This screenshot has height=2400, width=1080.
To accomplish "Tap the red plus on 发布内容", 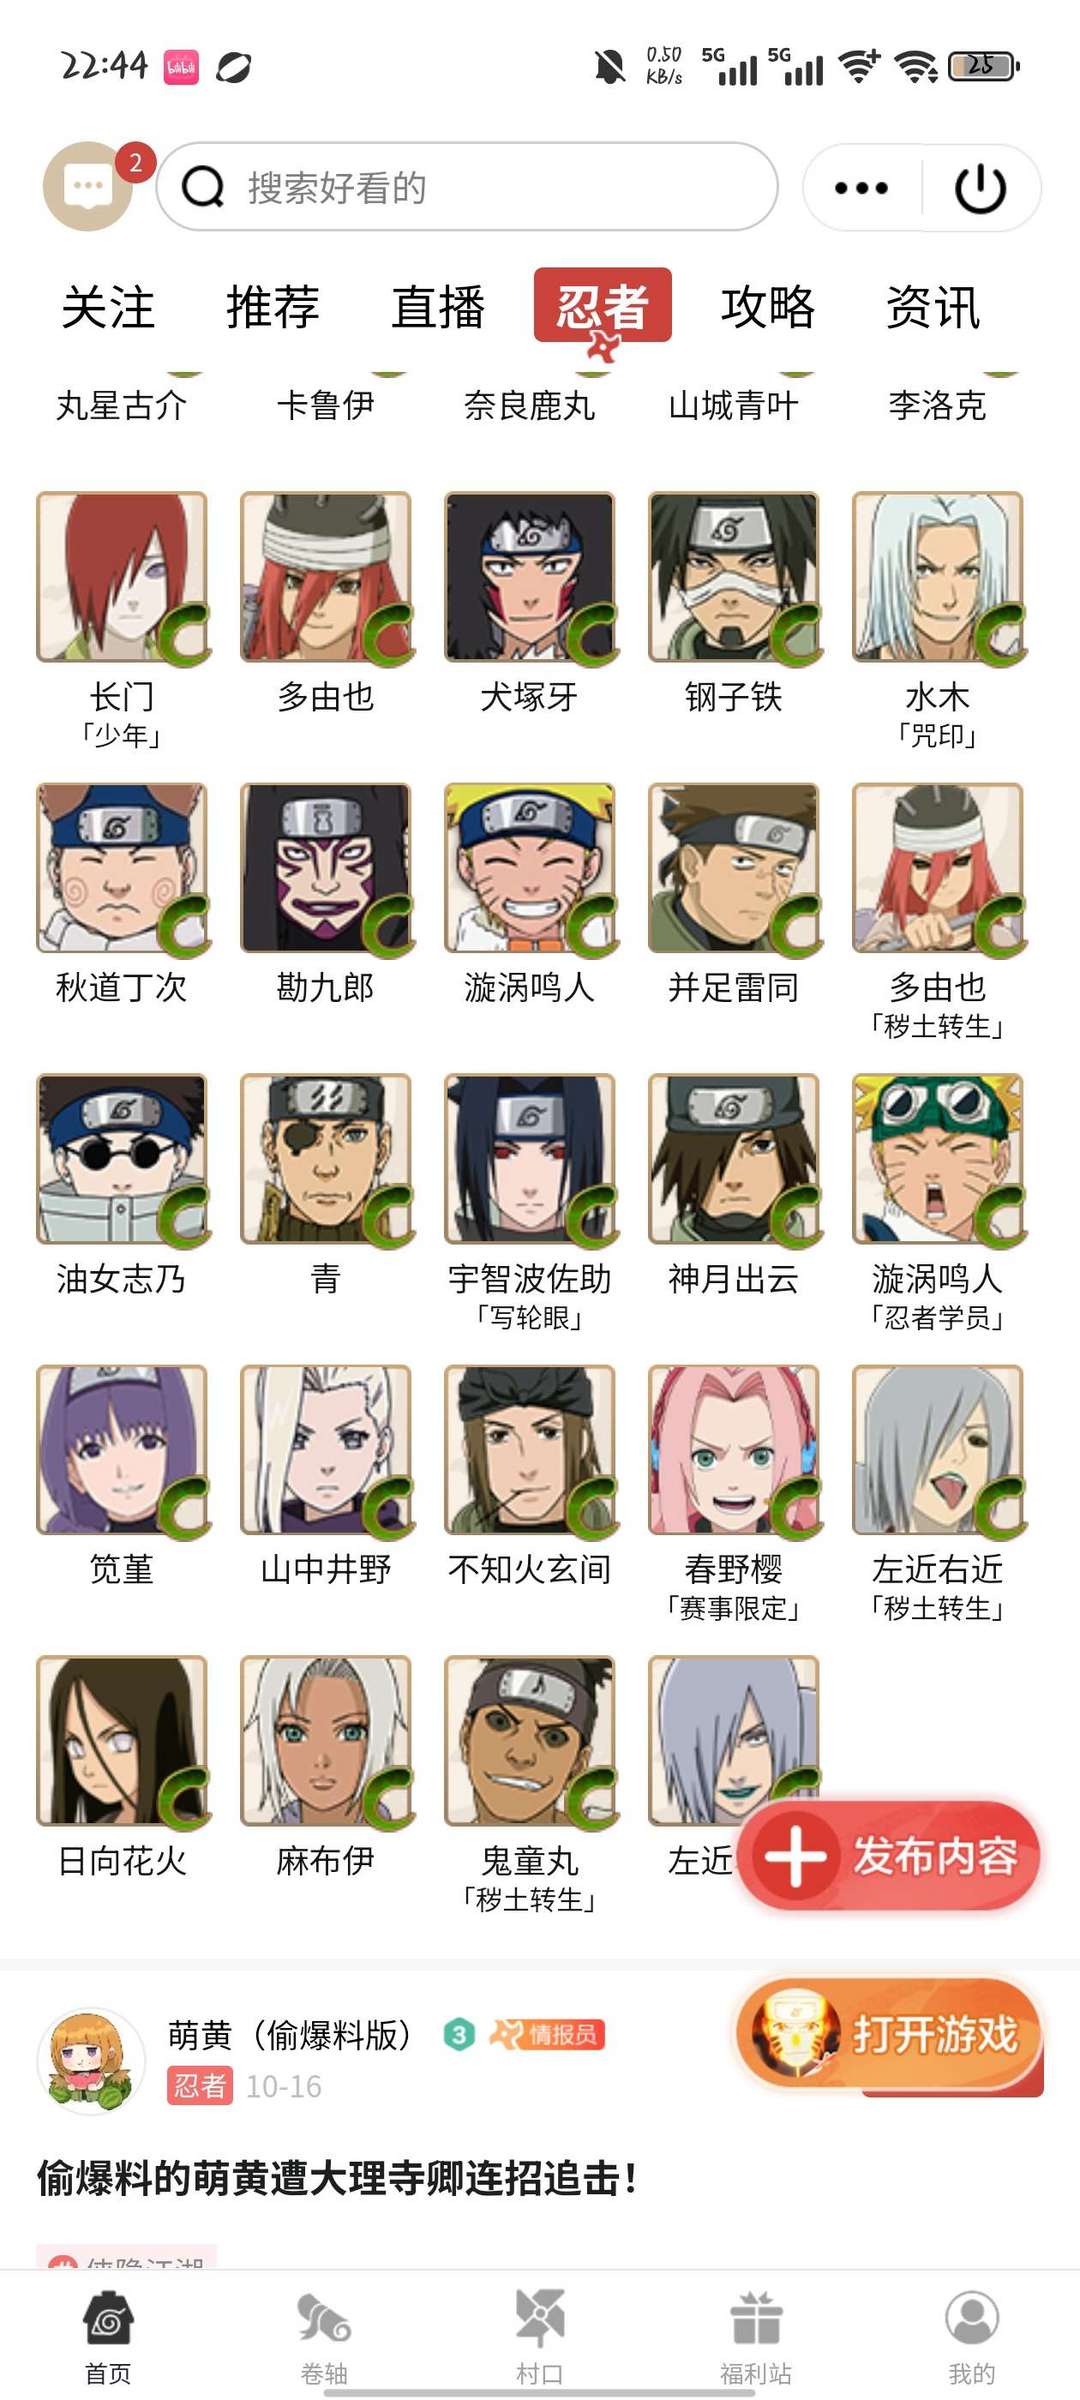I will tap(795, 1856).
